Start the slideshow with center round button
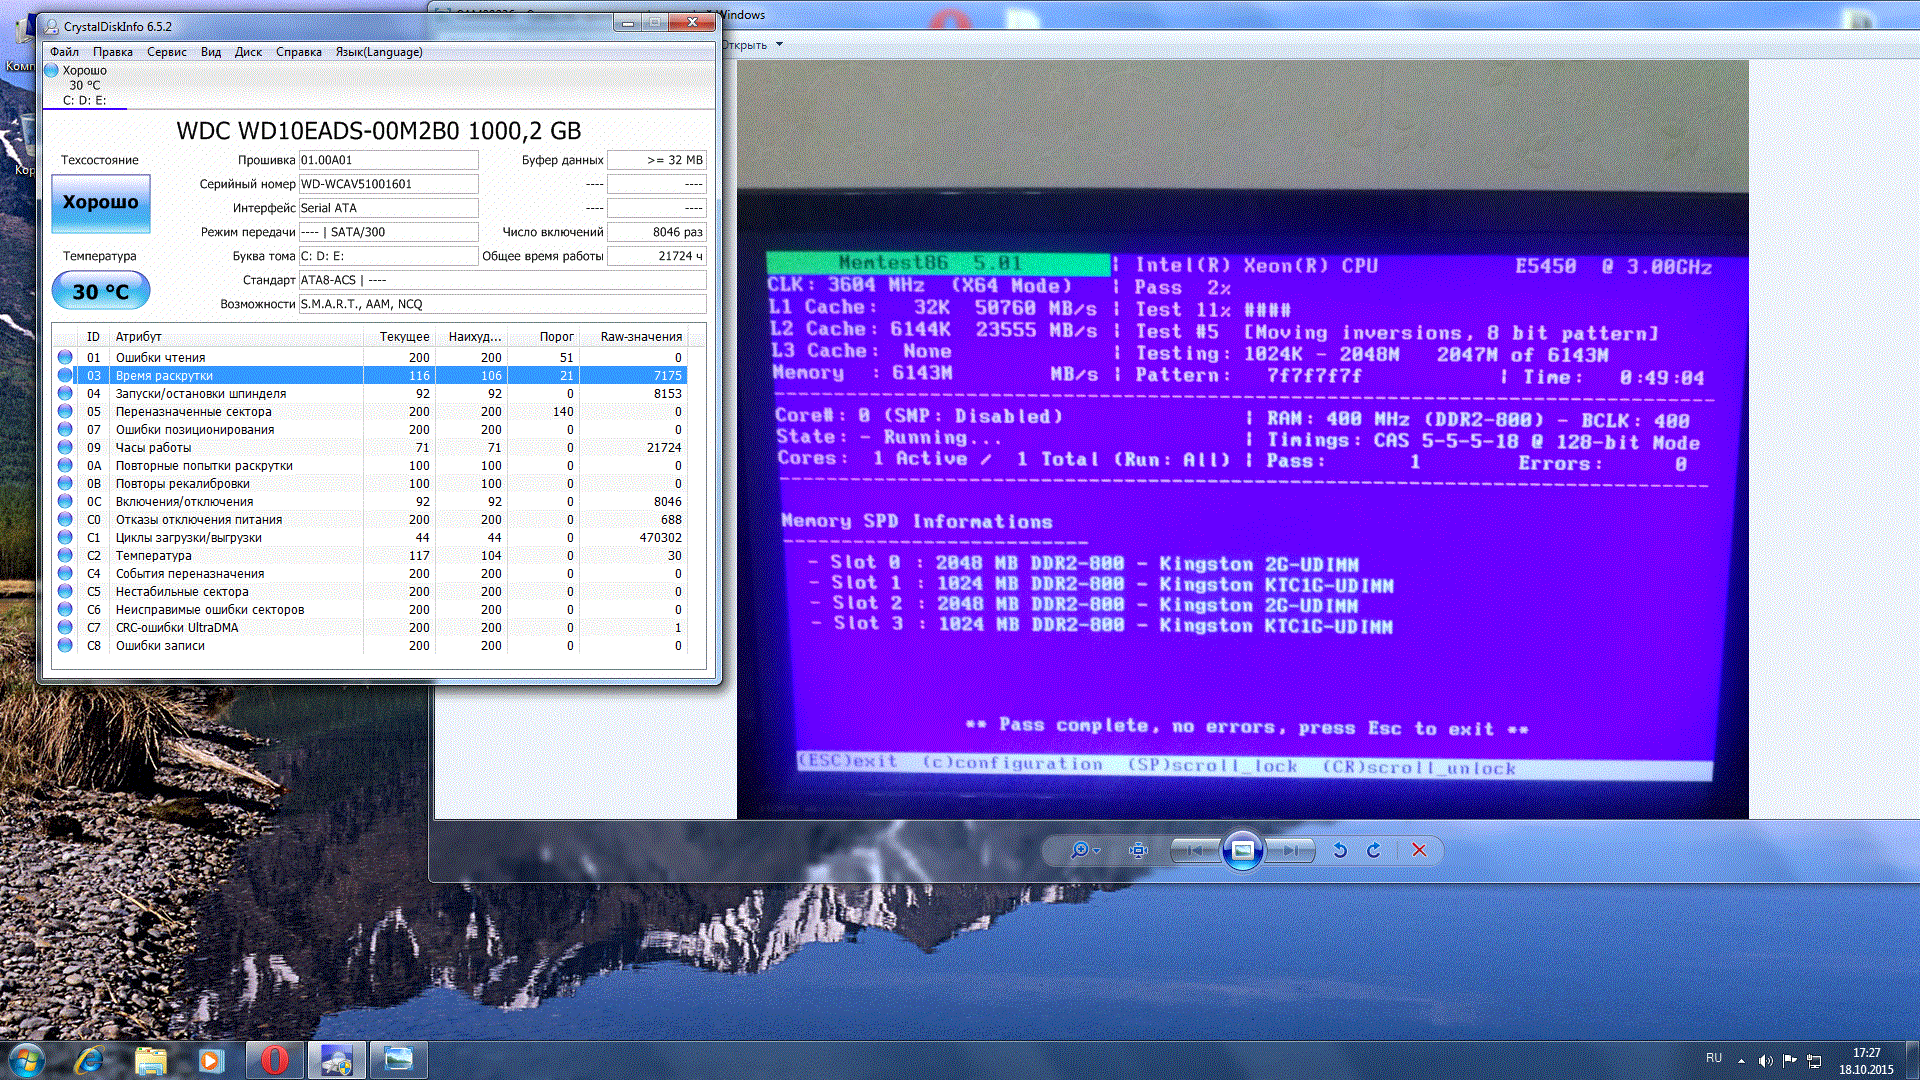This screenshot has height=1080, width=1920. (1242, 850)
